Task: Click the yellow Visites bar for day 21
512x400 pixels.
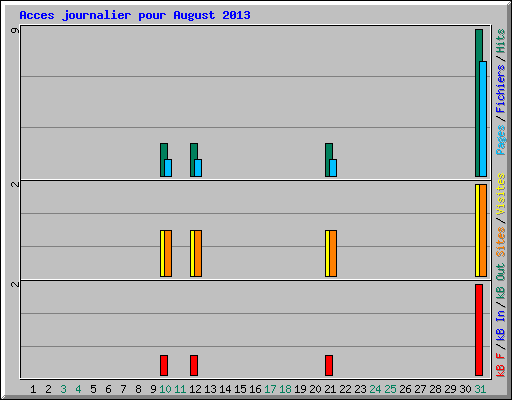Action: (x=327, y=253)
